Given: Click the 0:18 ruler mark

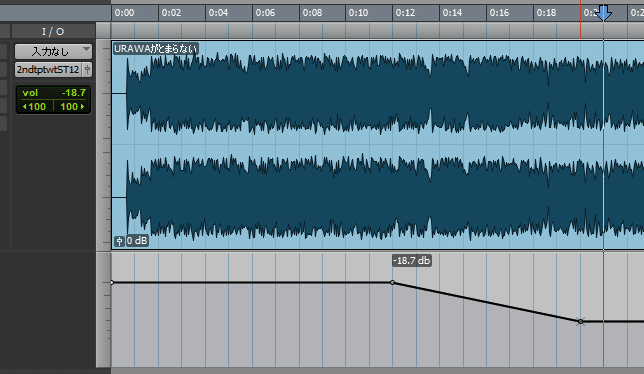Looking at the screenshot, I should pyautogui.click(x=546, y=13).
